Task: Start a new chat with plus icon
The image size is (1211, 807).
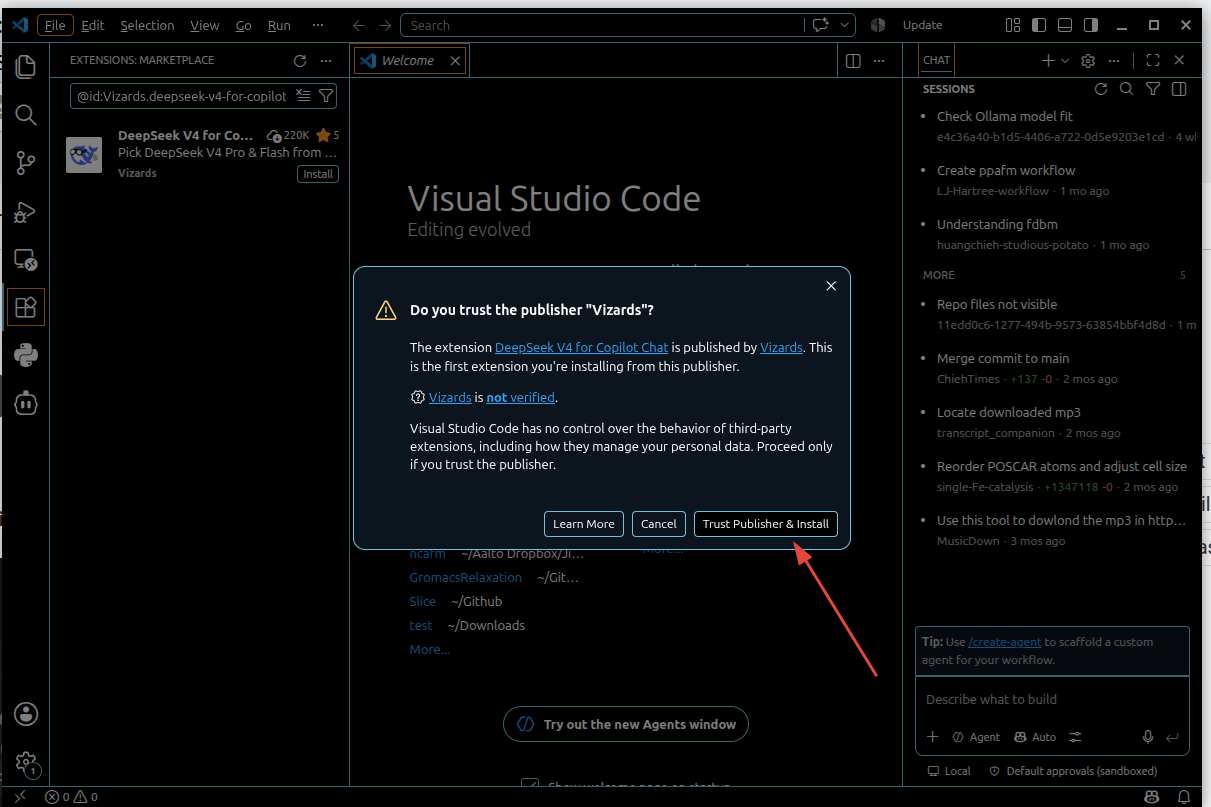Action: pyautogui.click(x=1048, y=61)
